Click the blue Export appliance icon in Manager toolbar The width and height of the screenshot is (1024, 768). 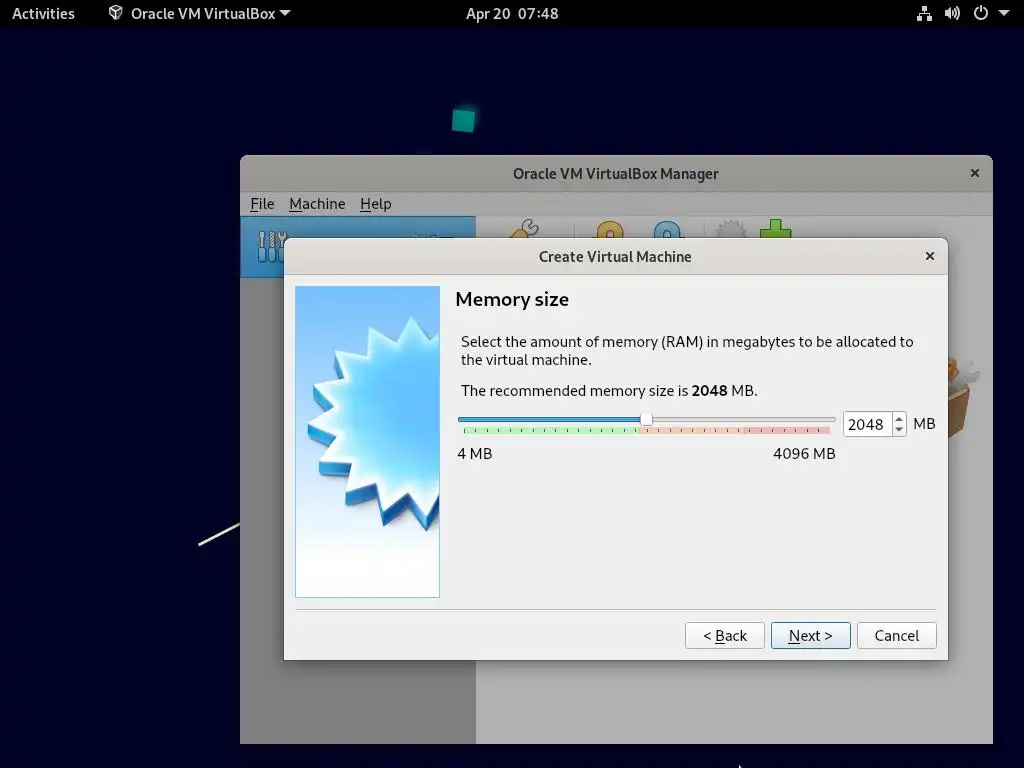(x=667, y=230)
